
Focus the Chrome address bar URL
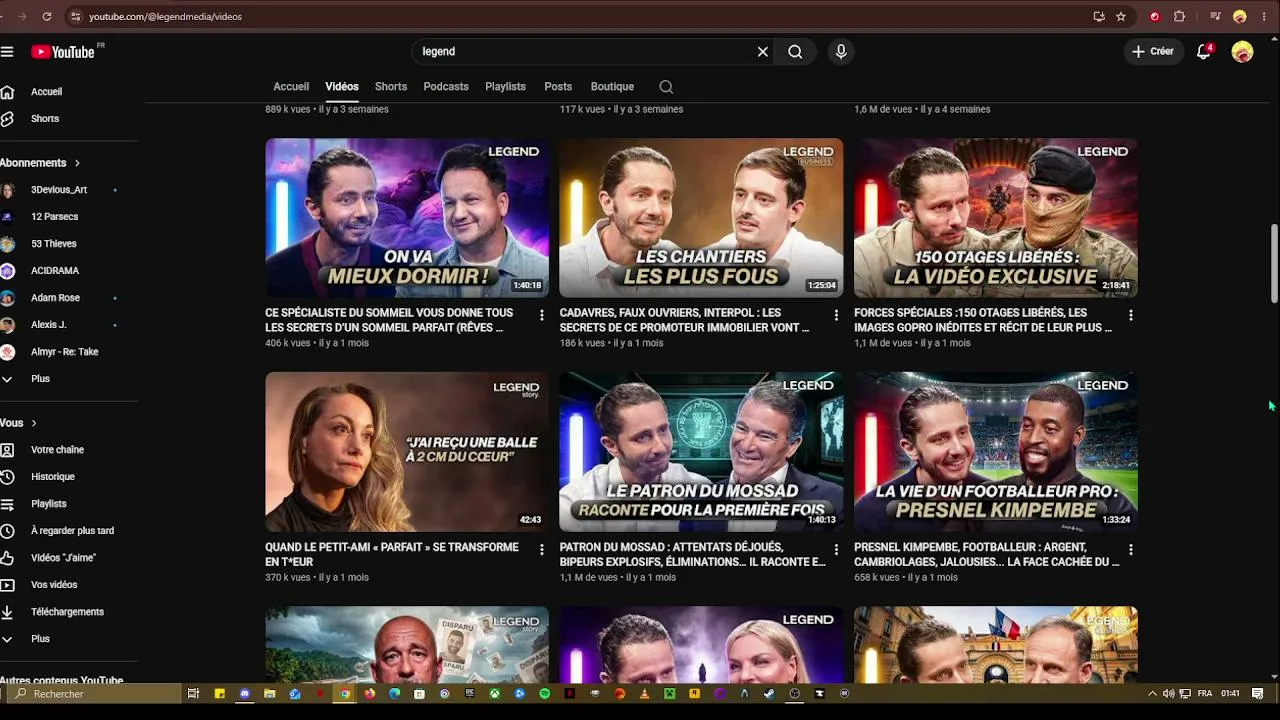click(x=165, y=16)
